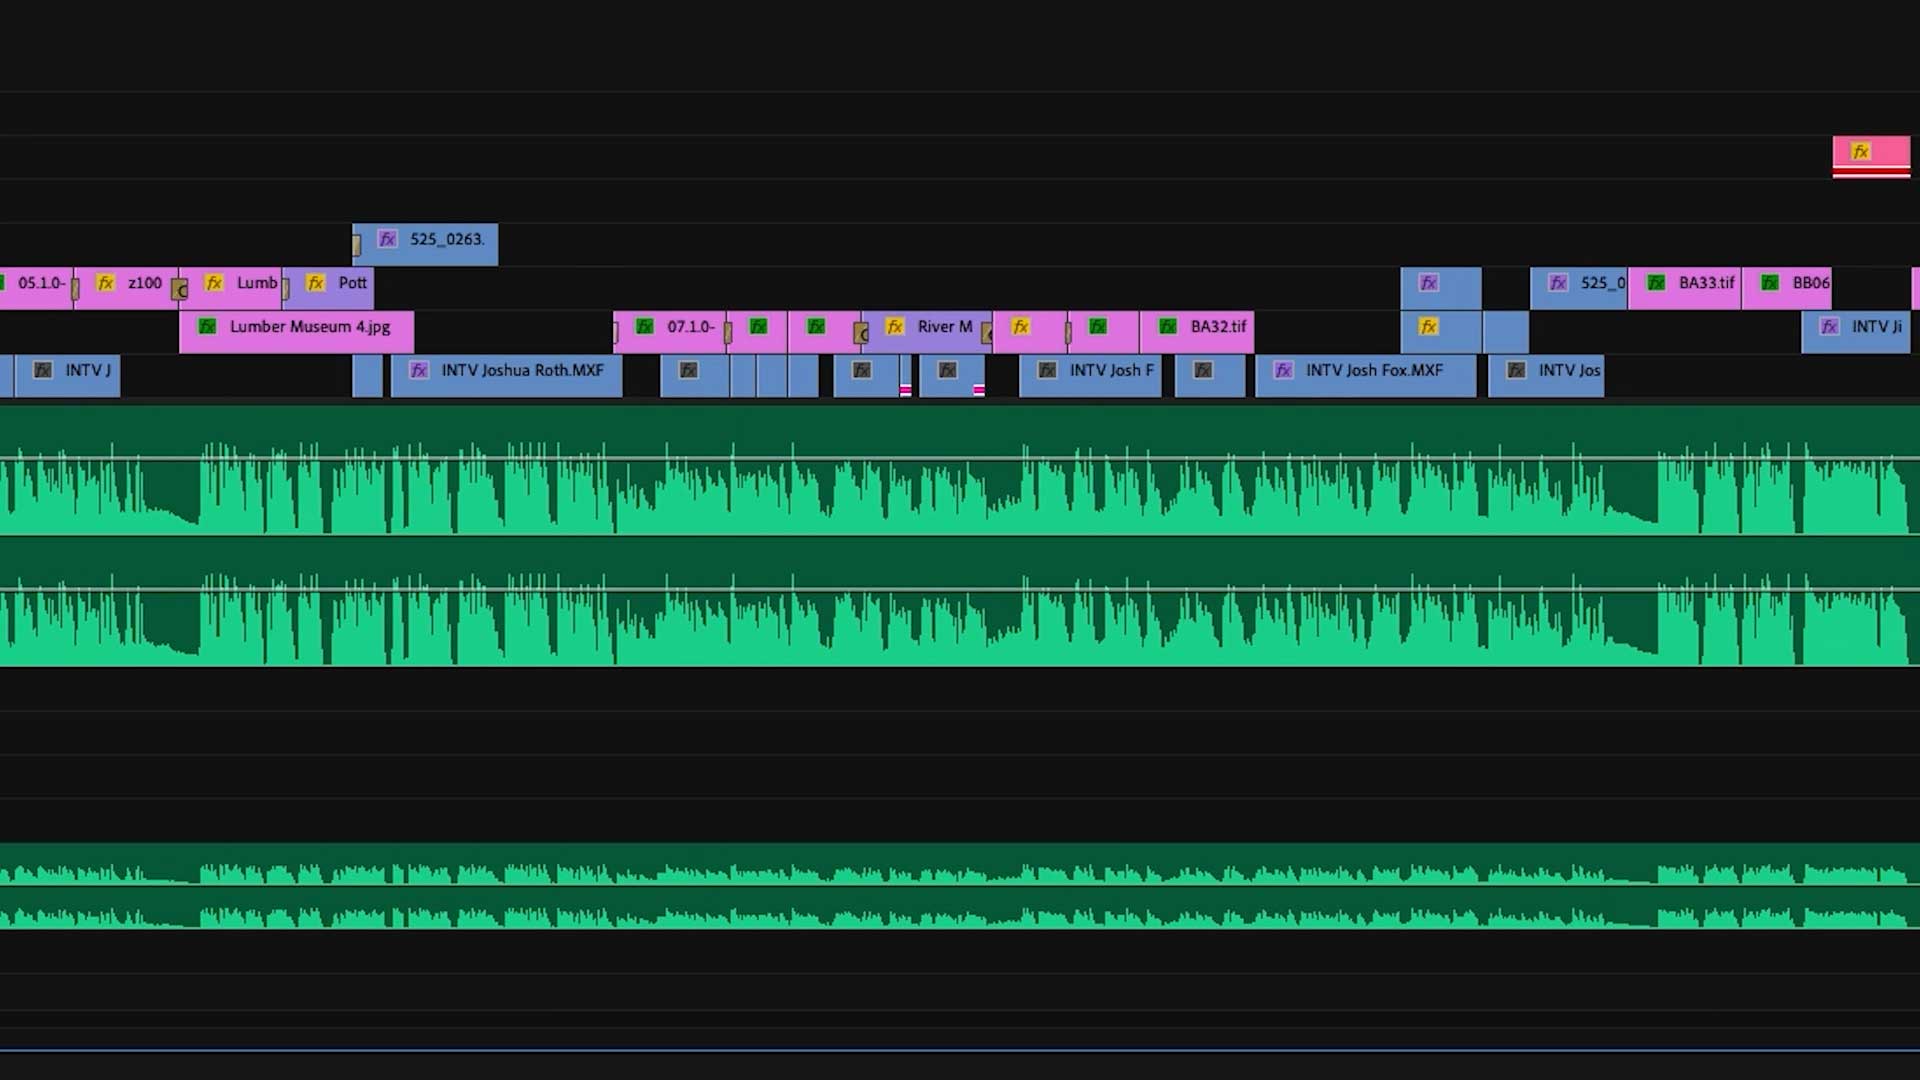This screenshot has height=1080, width=1920.
Task: Click the purple fx badge on the unlabeled blue clip
Action: coord(1429,283)
